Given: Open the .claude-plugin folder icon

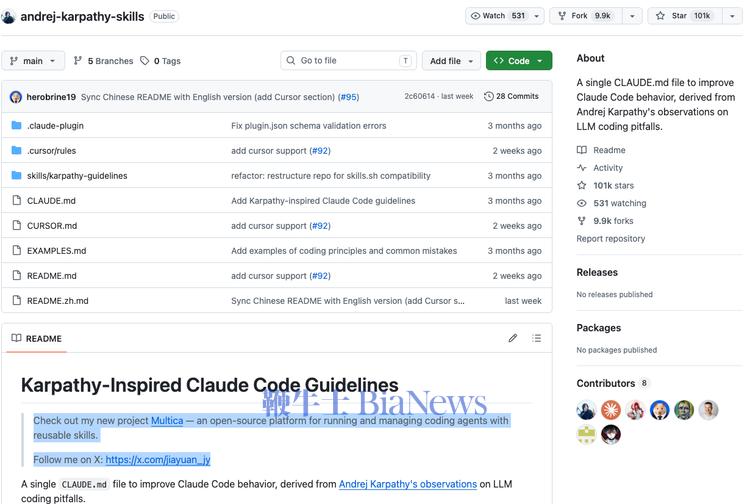Looking at the screenshot, I should 16,126.
